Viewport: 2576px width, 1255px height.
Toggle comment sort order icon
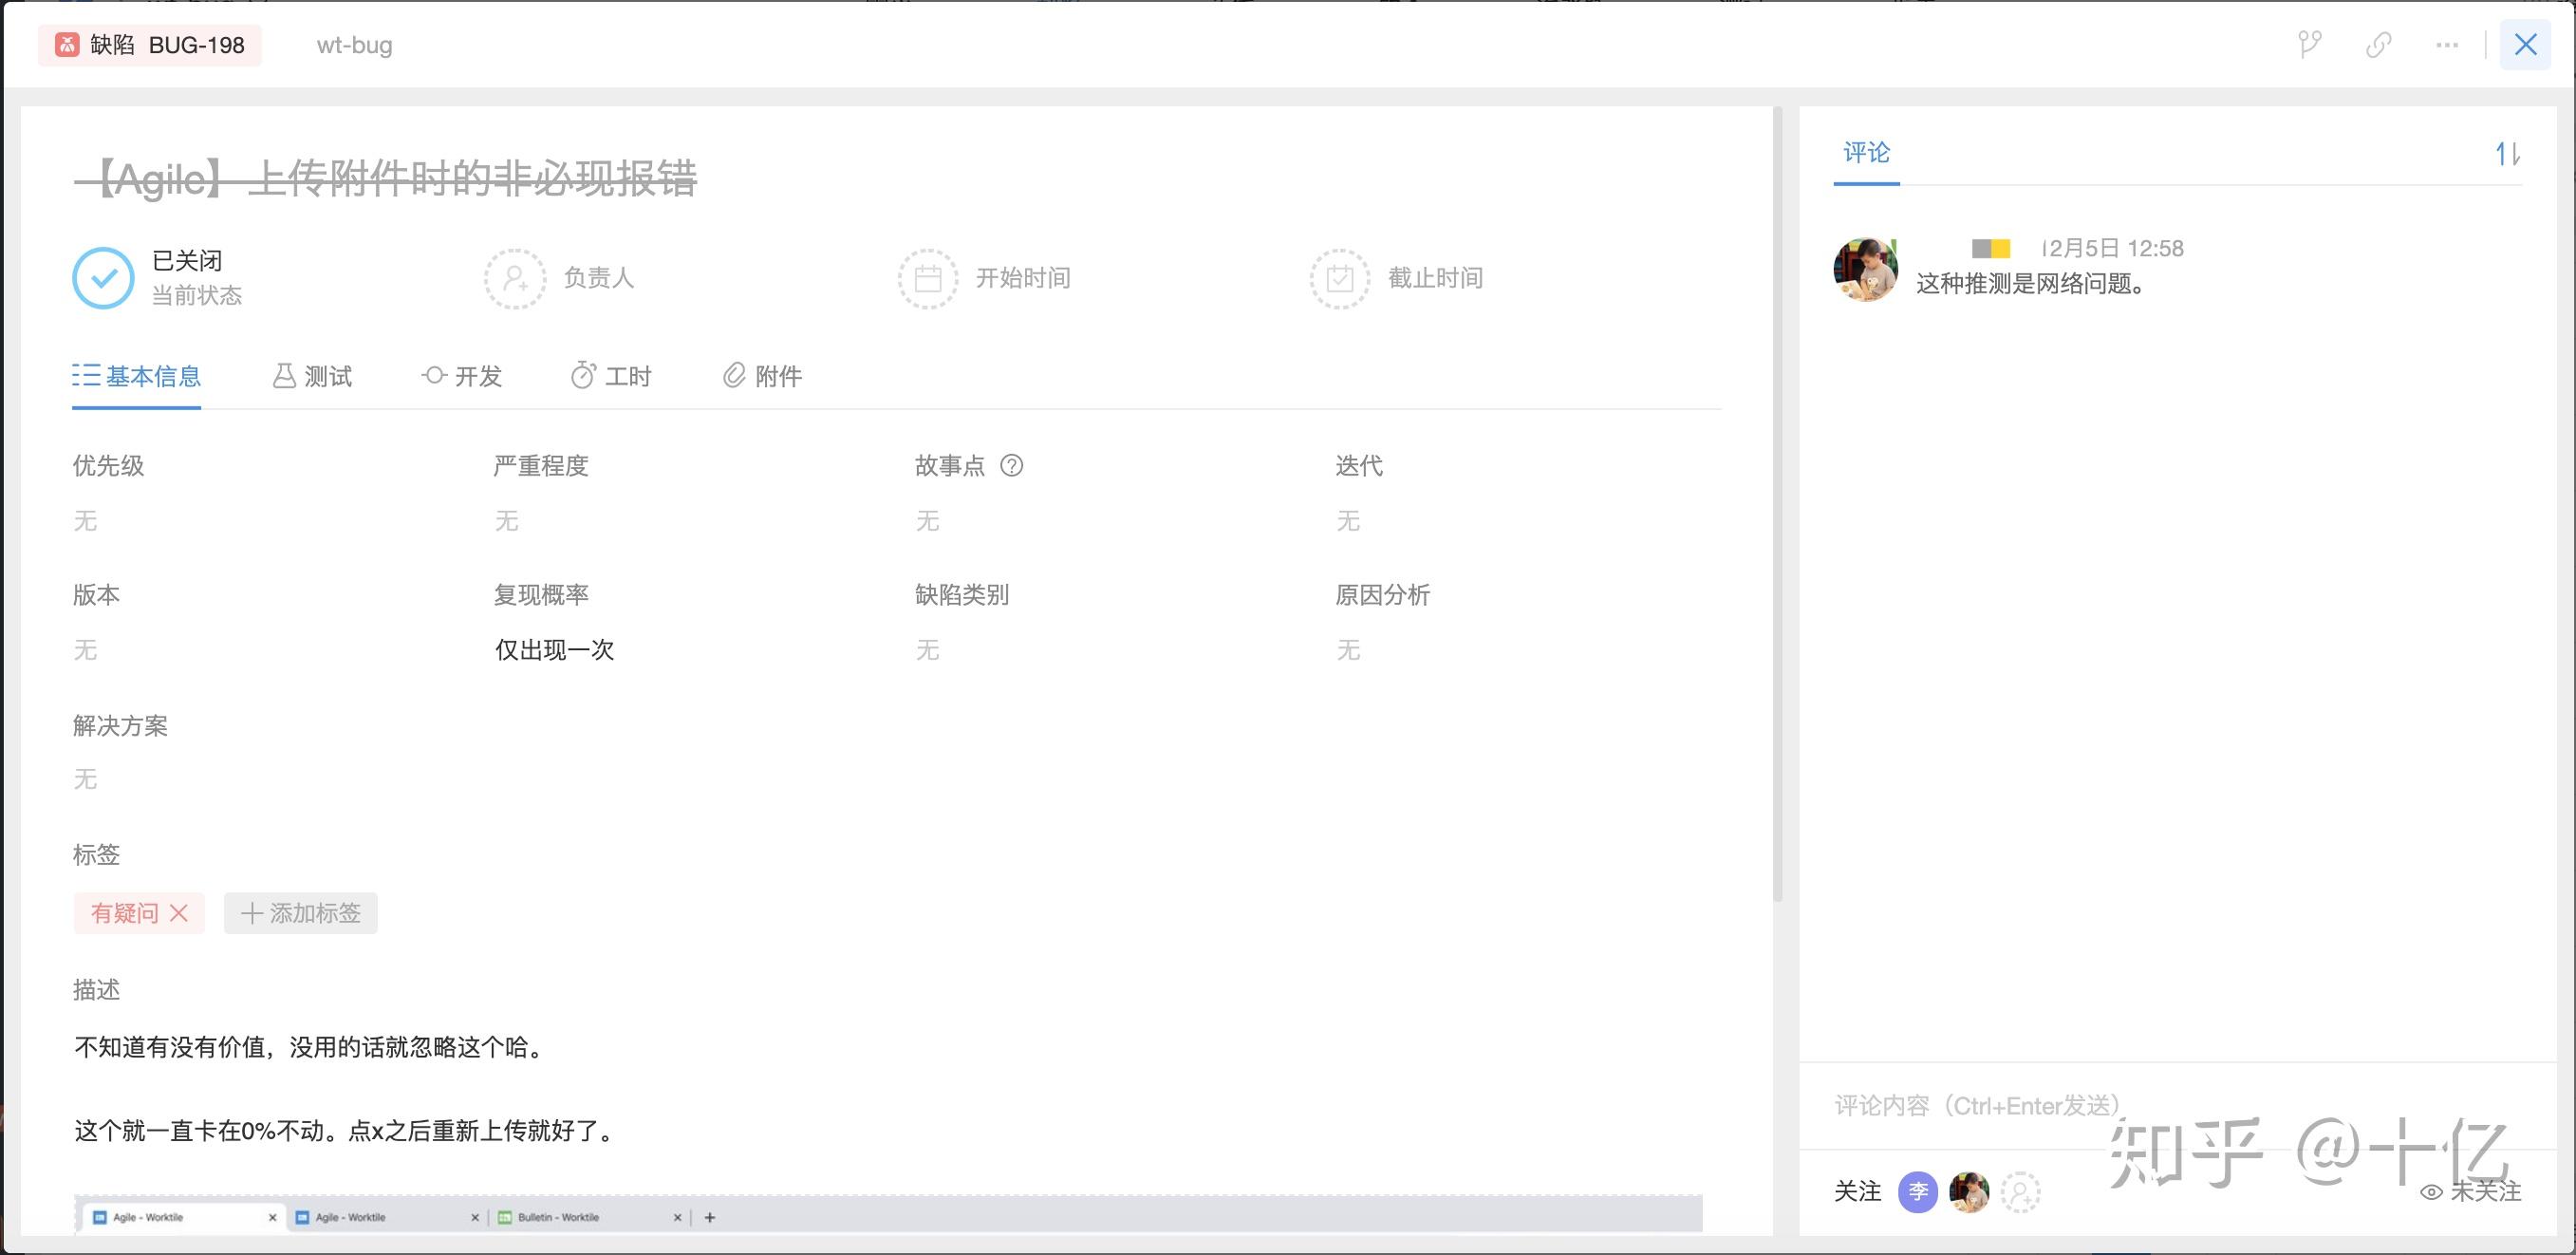coord(2506,154)
